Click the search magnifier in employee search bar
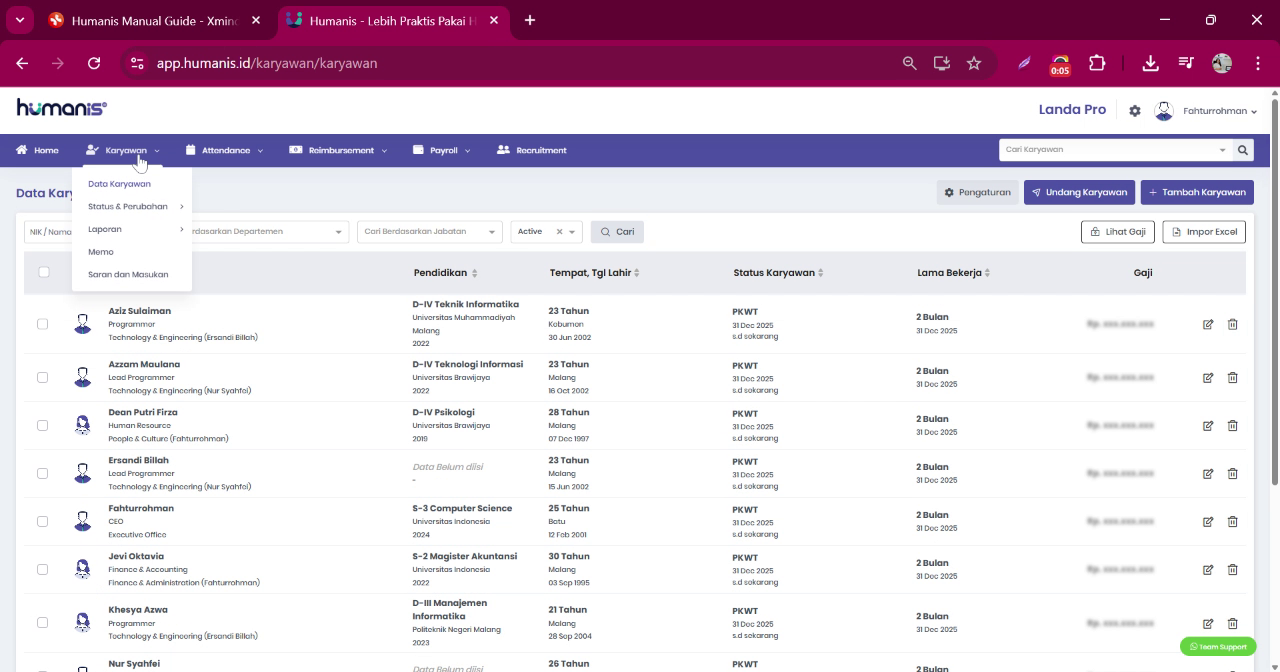Viewport: 1280px width, 672px height. [1243, 150]
